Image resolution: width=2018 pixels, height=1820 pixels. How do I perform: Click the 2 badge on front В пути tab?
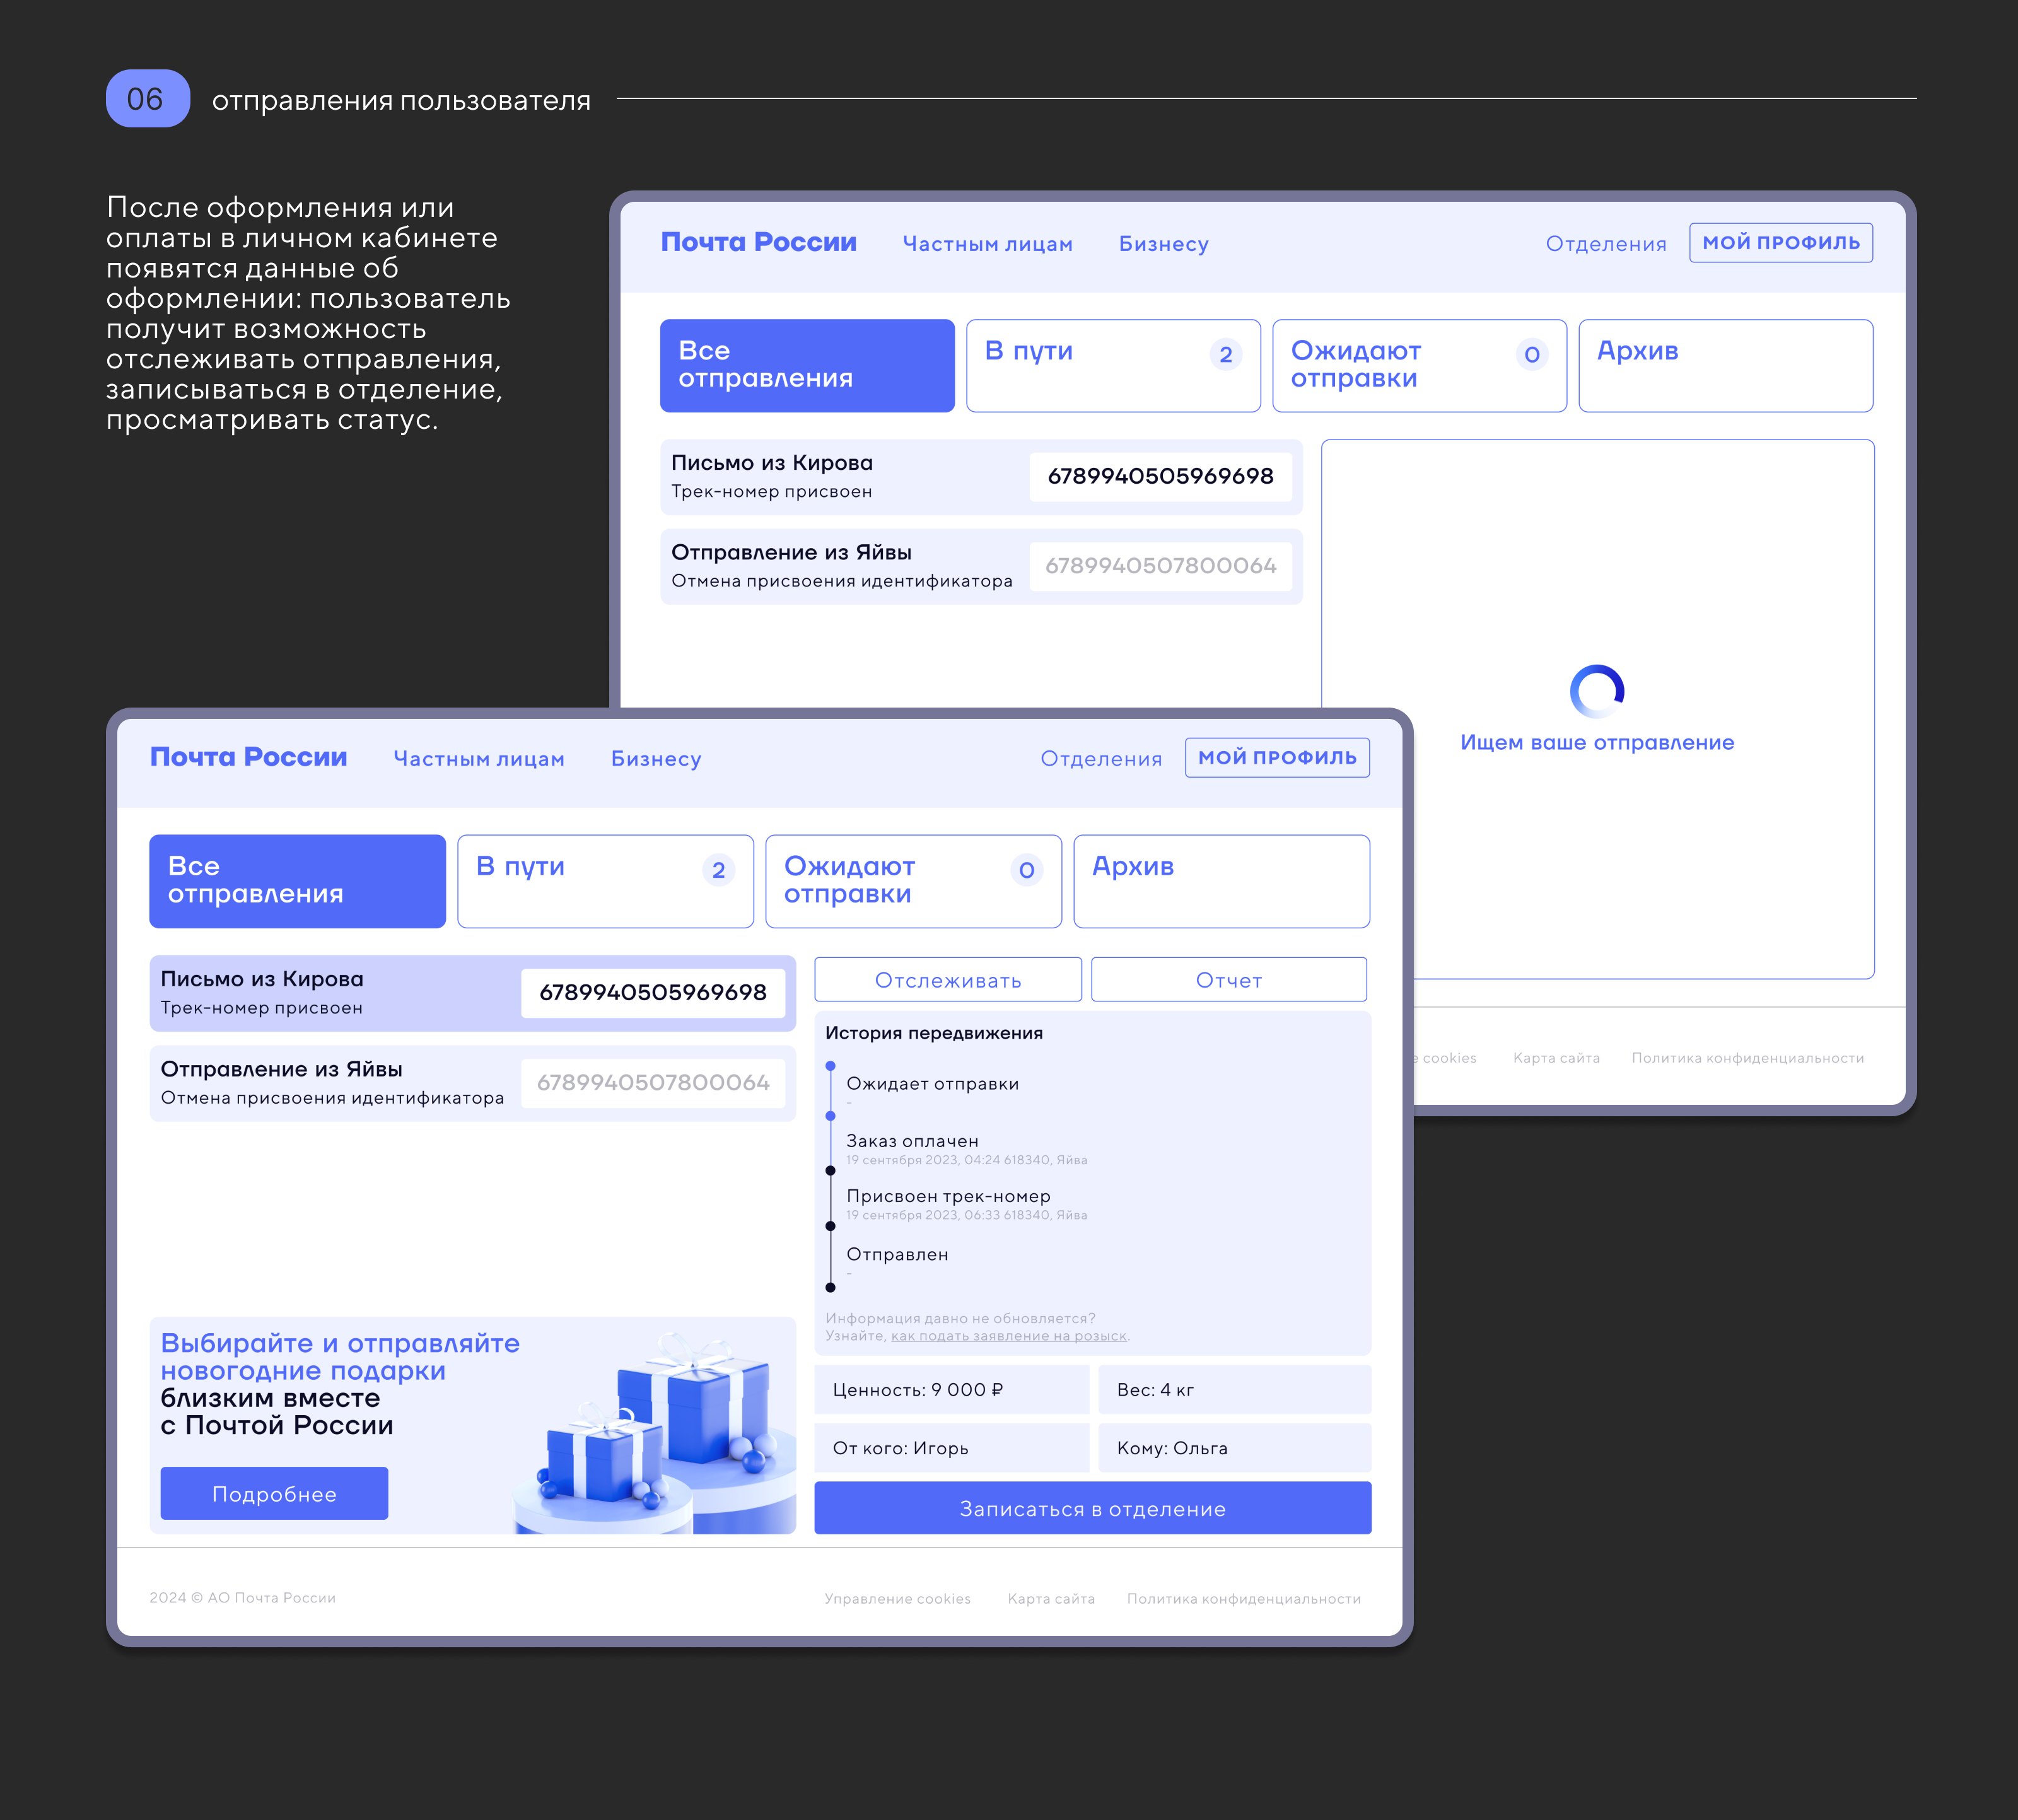[x=718, y=870]
